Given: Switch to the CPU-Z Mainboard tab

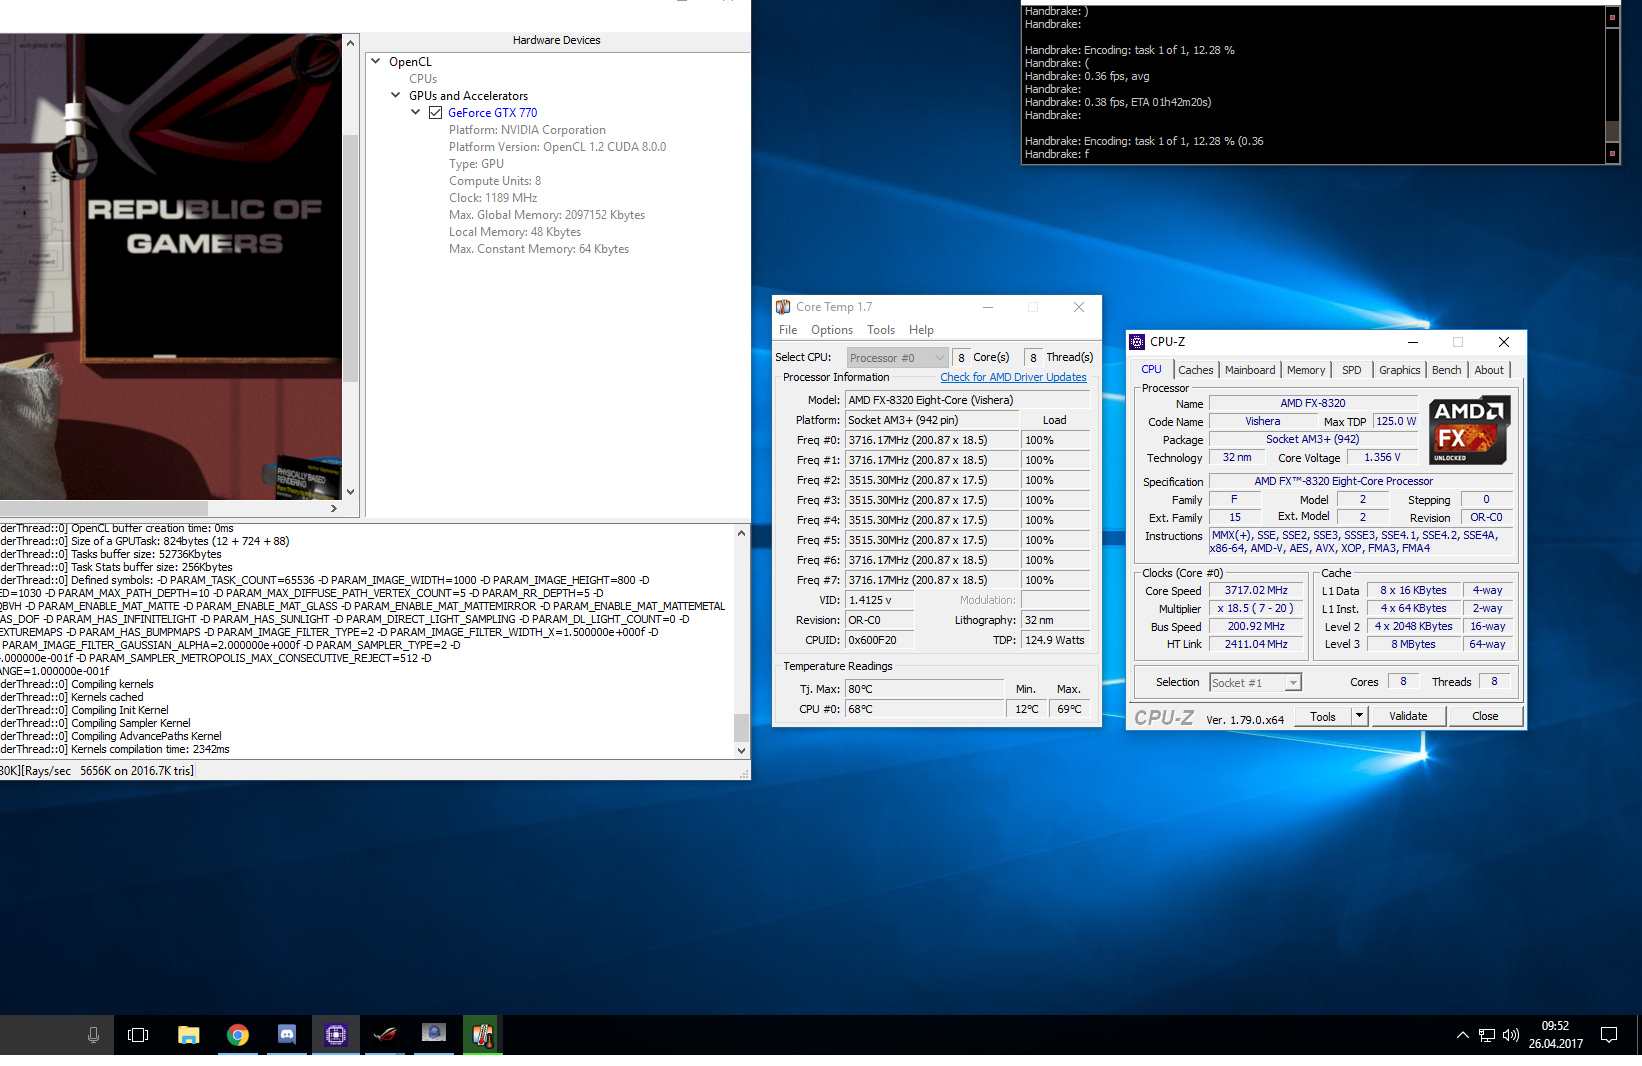Looking at the screenshot, I should pyautogui.click(x=1250, y=370).
